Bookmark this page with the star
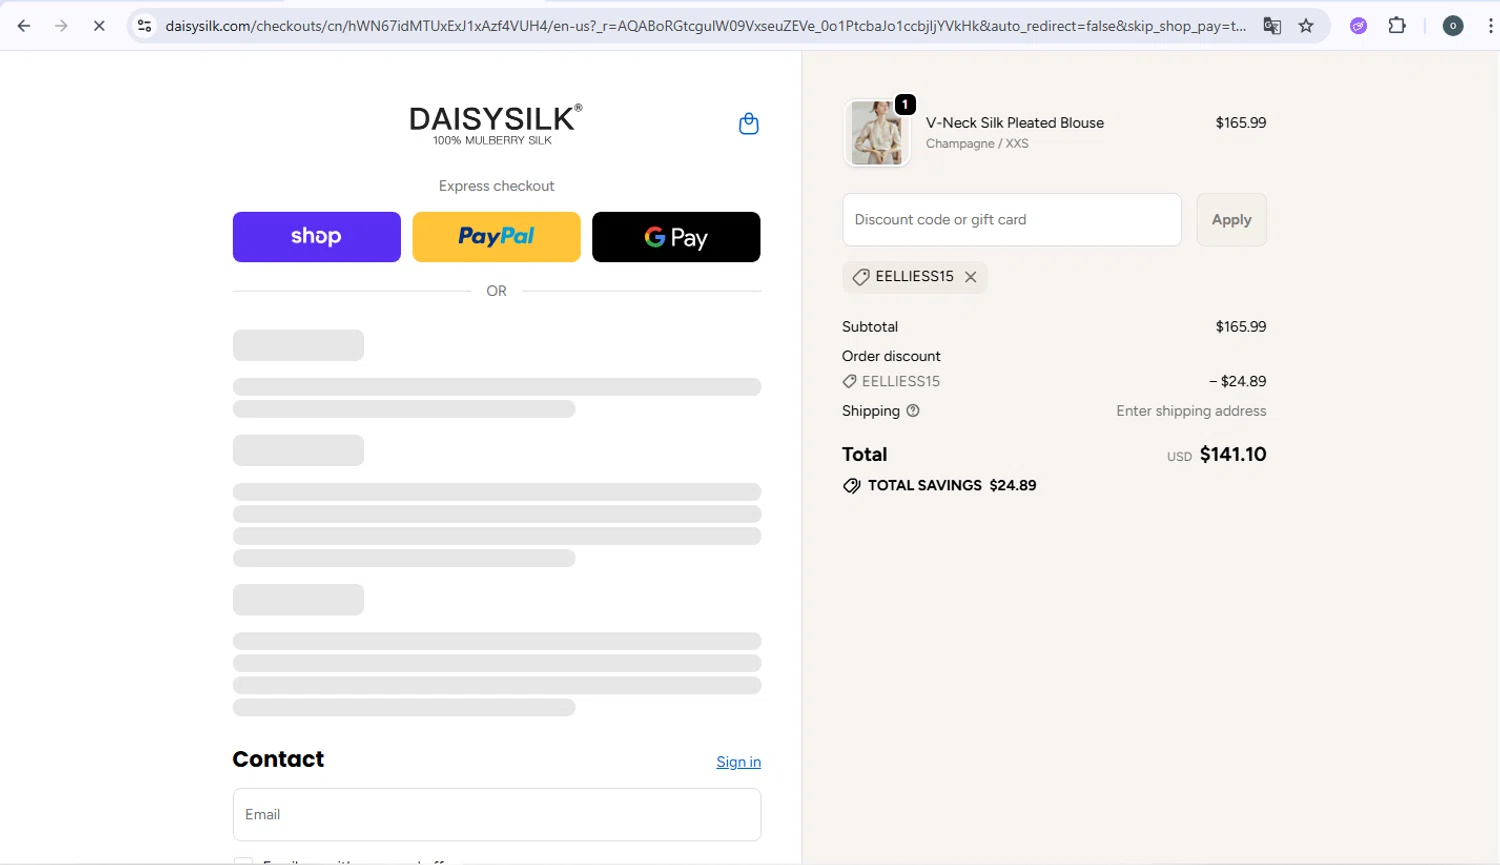The image size is (1500, 865). (x=1306, y=26)
